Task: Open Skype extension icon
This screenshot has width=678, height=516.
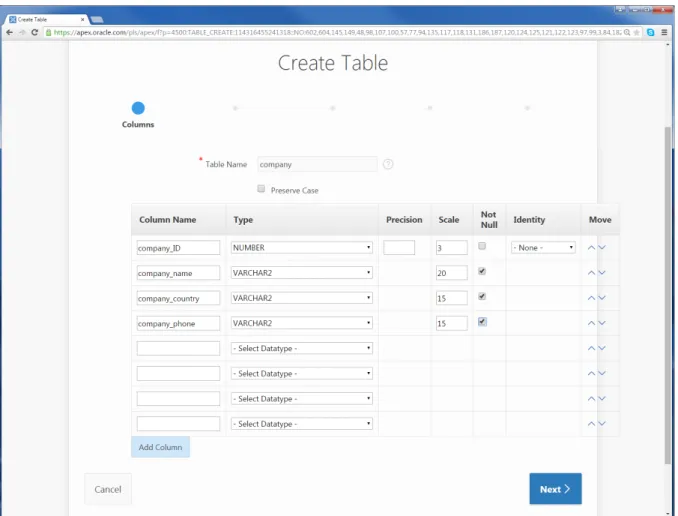Action: 650,32
